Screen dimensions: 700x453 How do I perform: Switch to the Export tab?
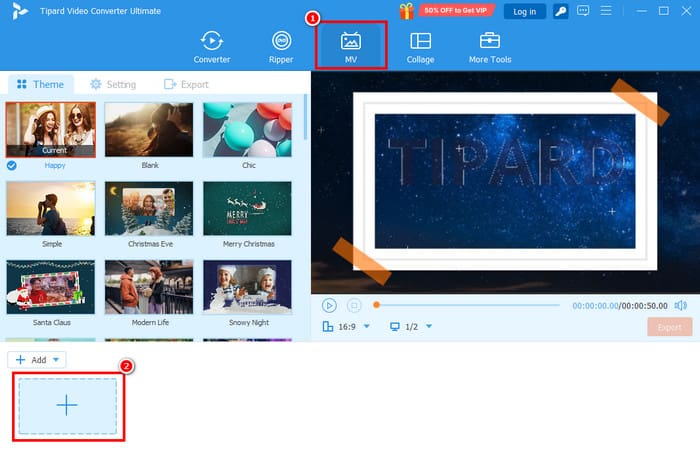click(186, 84)
